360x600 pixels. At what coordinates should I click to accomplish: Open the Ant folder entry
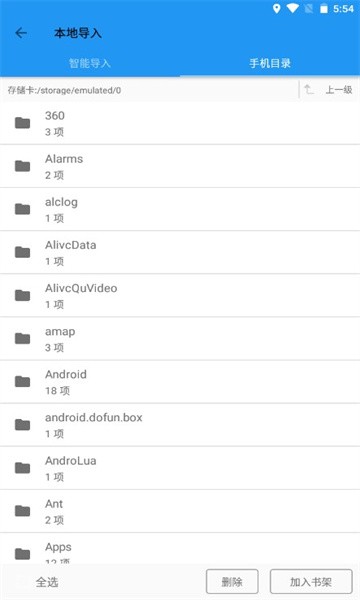point(180,511)
